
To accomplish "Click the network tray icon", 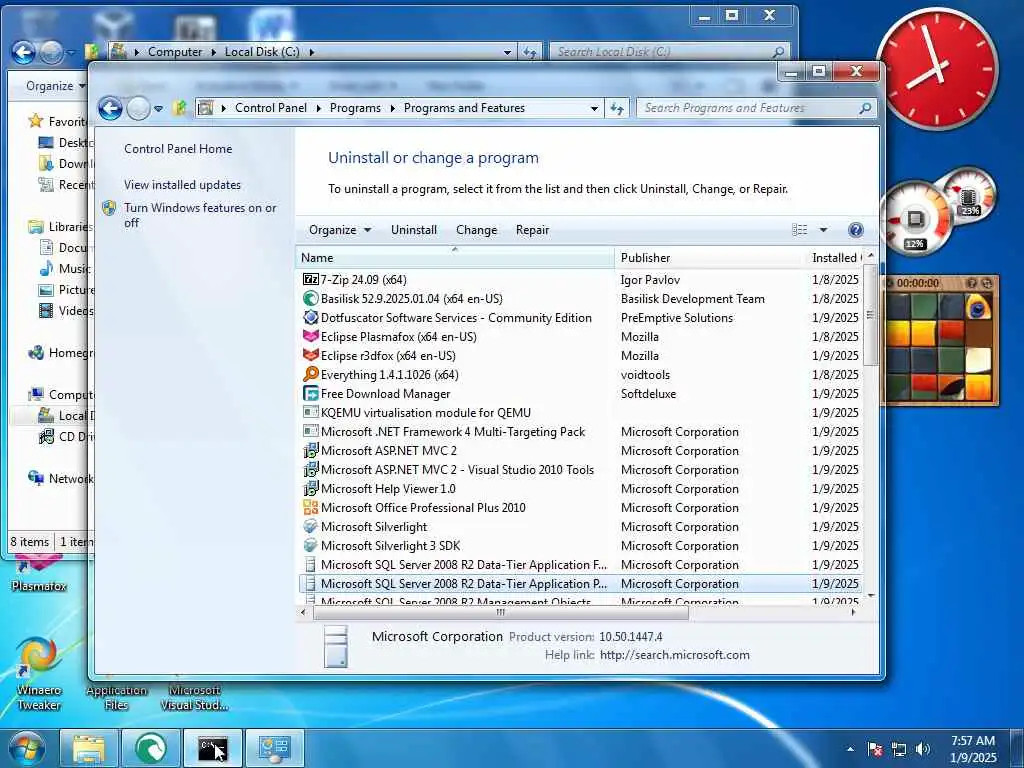I will tap(899, 749).
